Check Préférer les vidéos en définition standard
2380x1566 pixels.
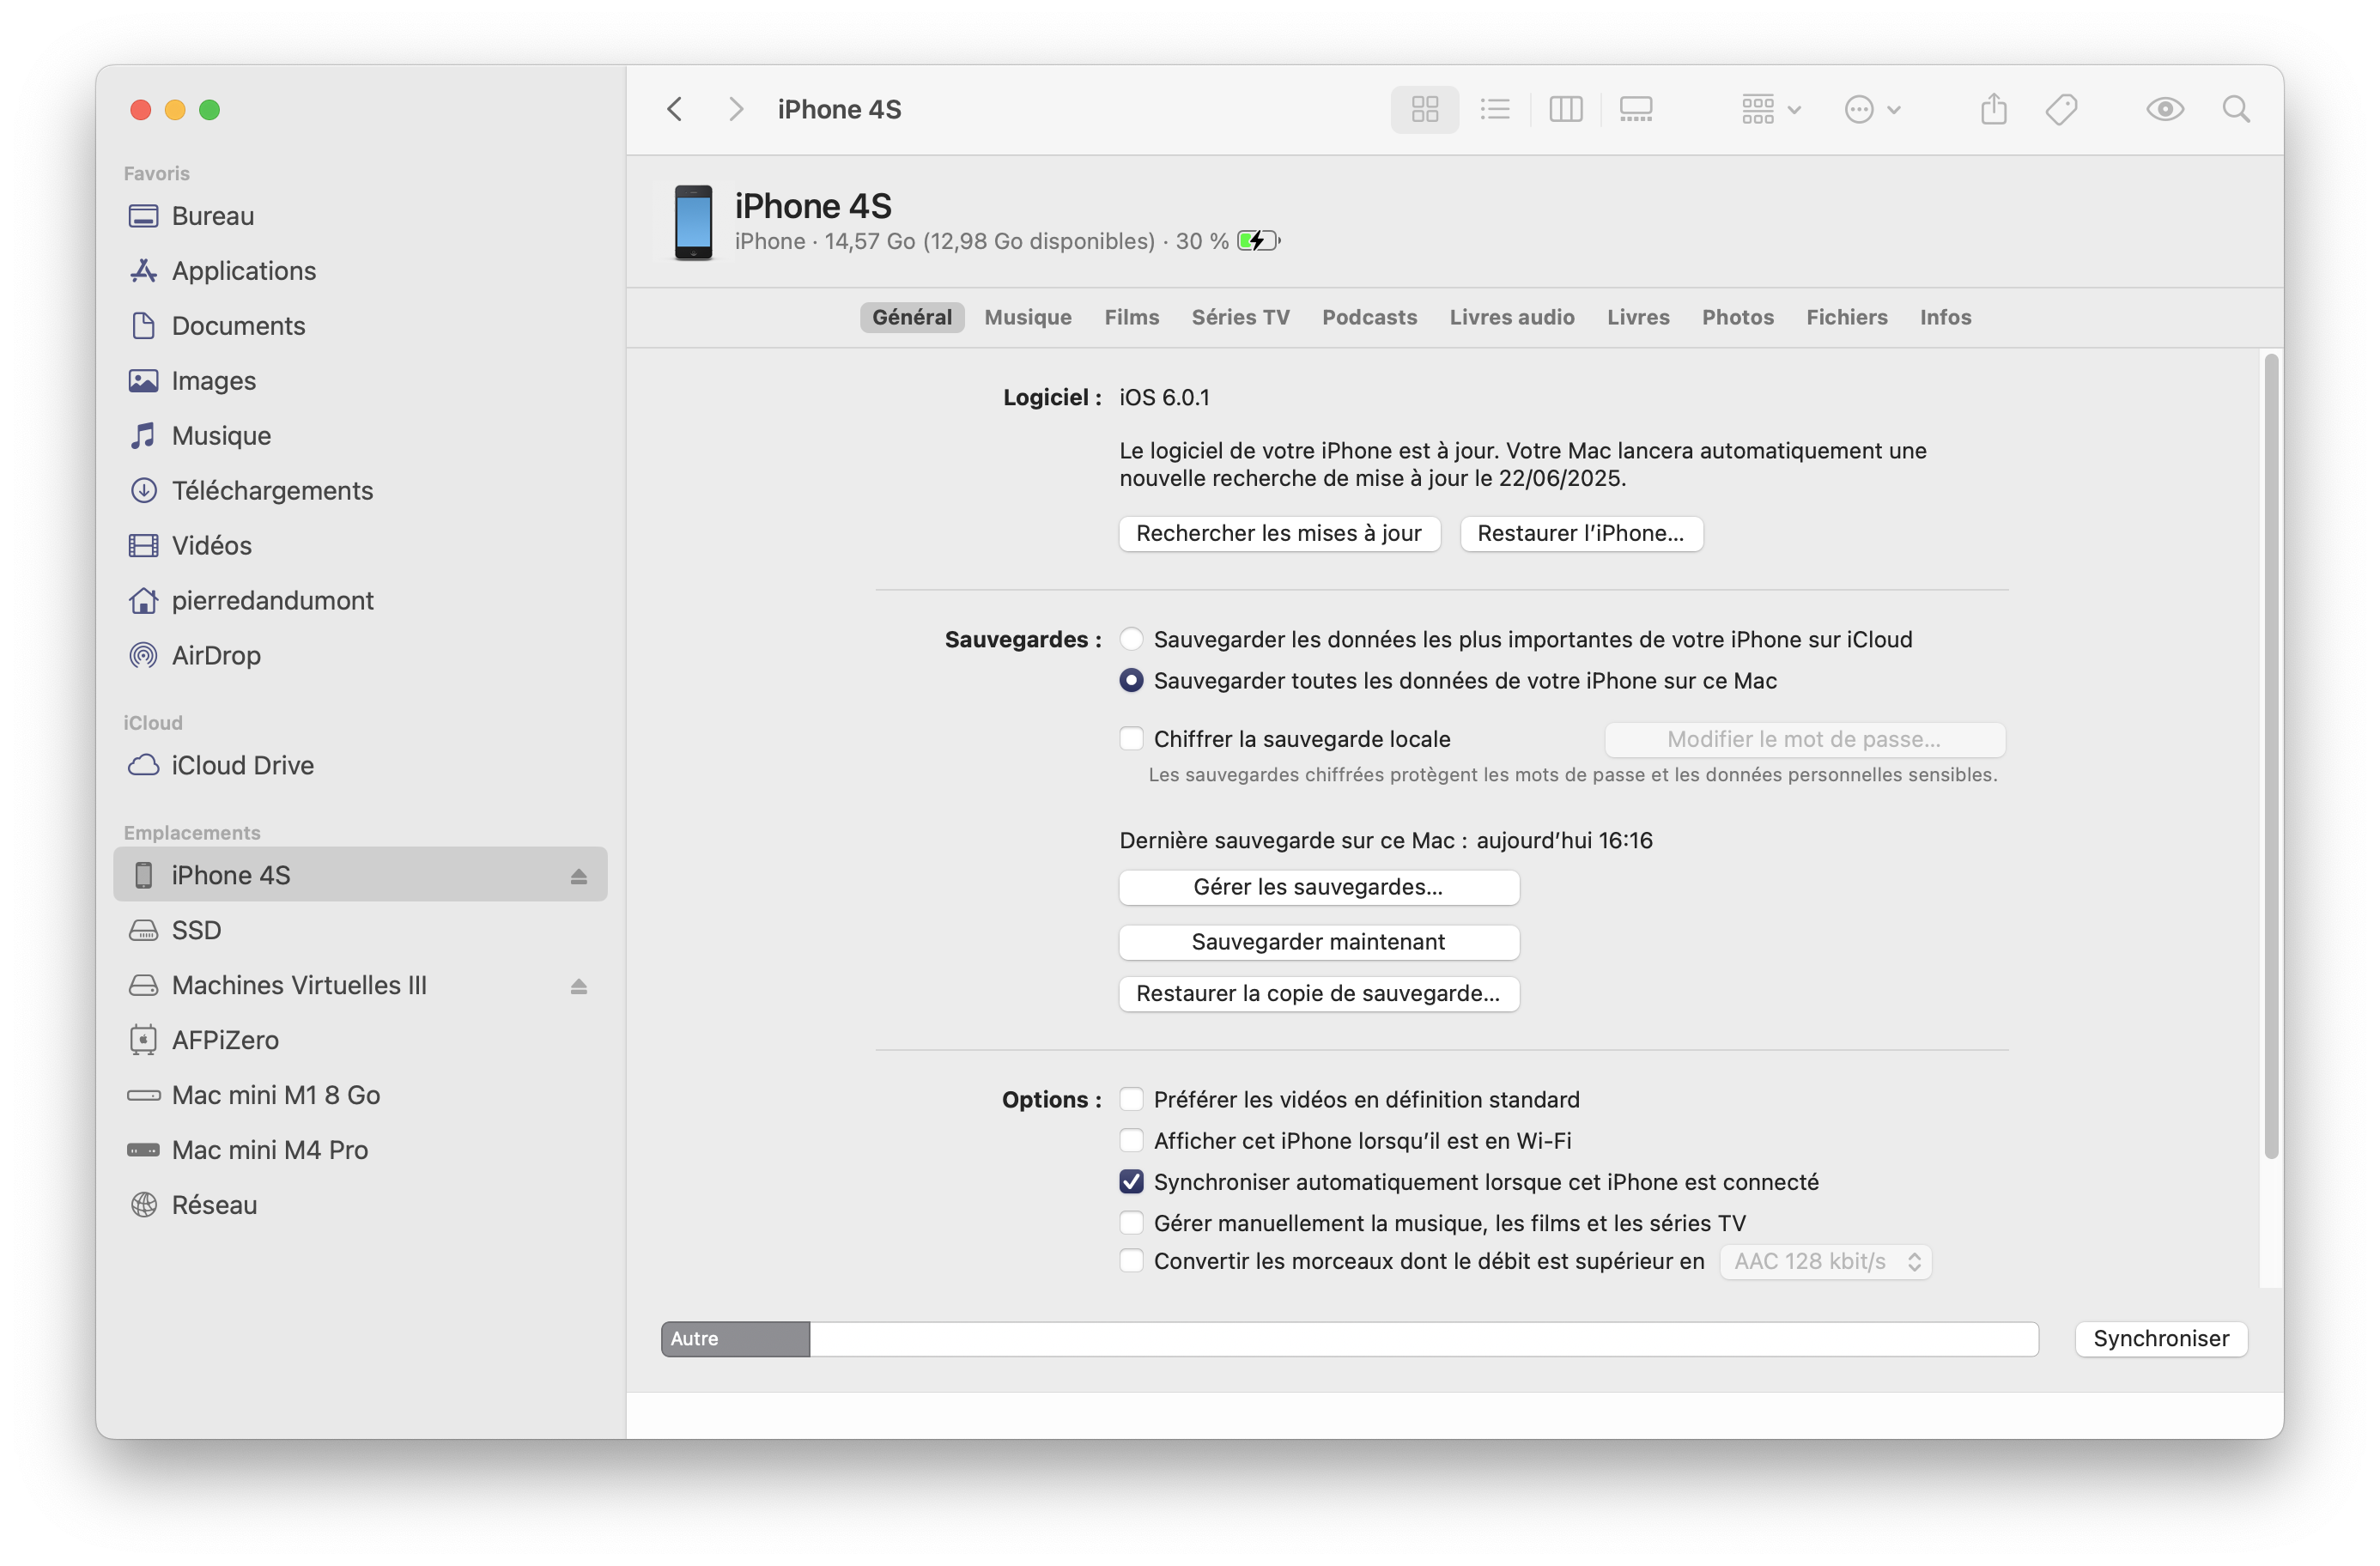coord(1131,1099)
